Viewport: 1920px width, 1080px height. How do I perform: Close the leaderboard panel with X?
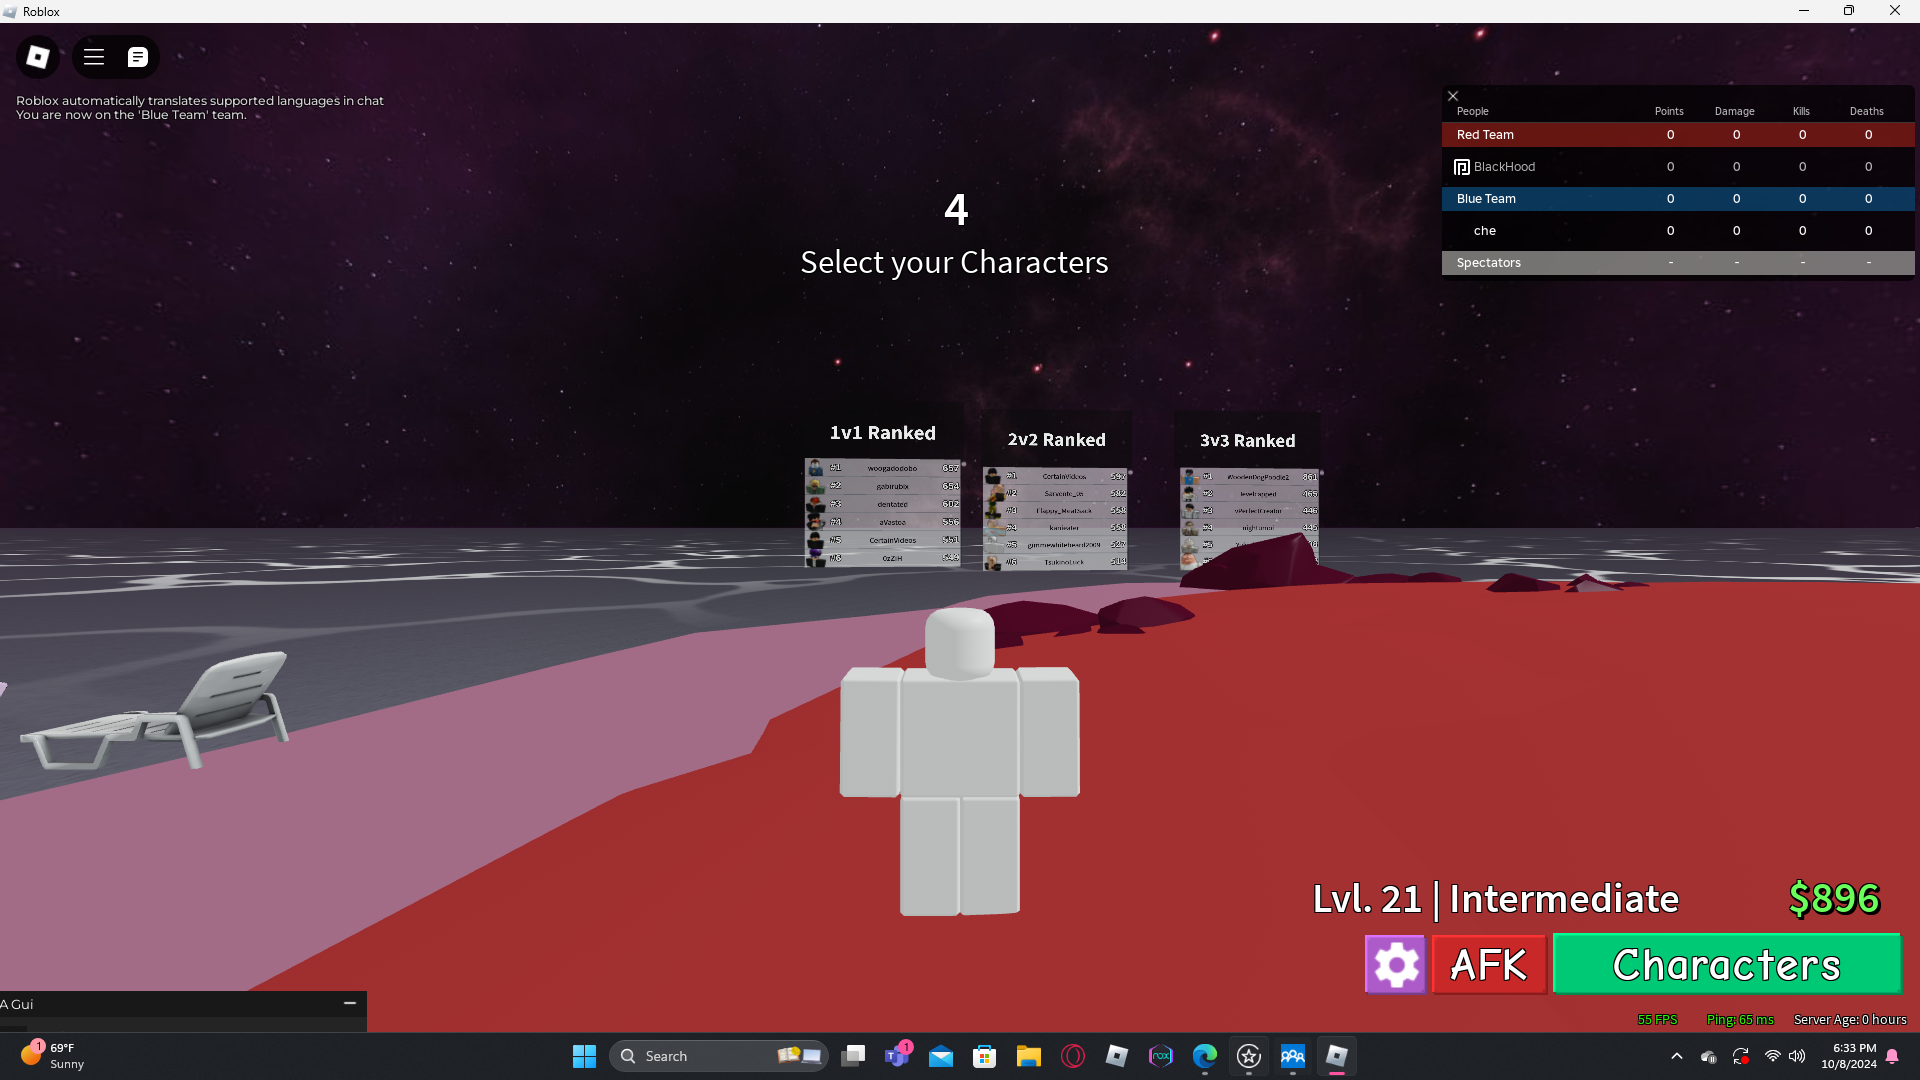[1453, 96]
